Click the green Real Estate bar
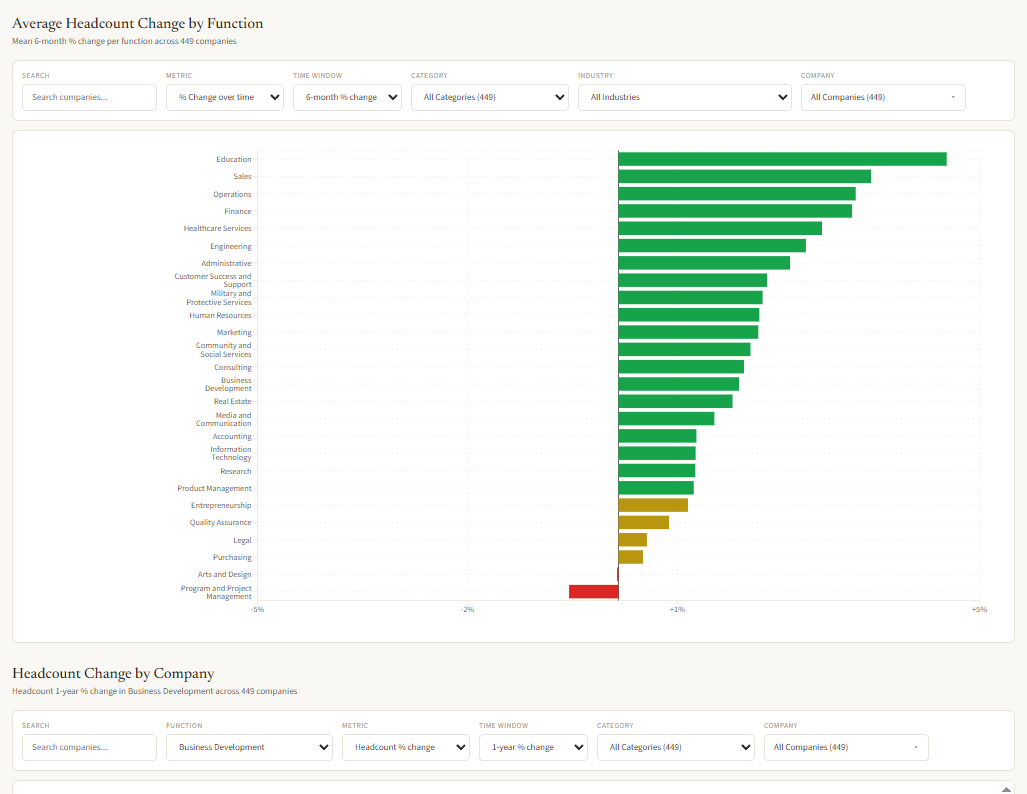Image resolution: width=1027 pixels, height=794 pixels. 675,402
